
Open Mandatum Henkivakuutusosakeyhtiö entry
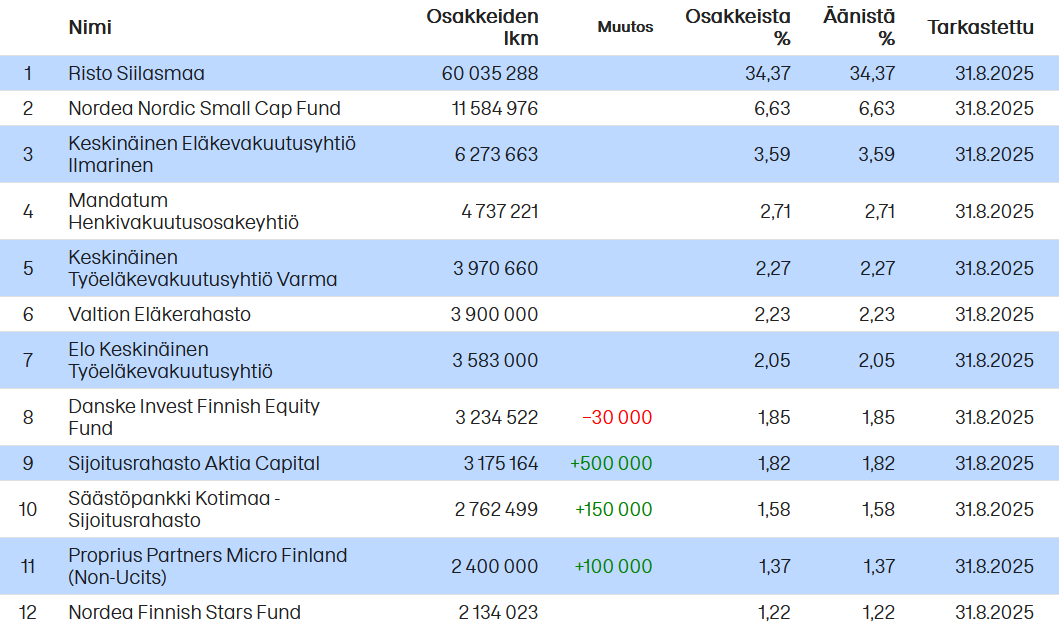pyautogui.click(x=183, y=211)
